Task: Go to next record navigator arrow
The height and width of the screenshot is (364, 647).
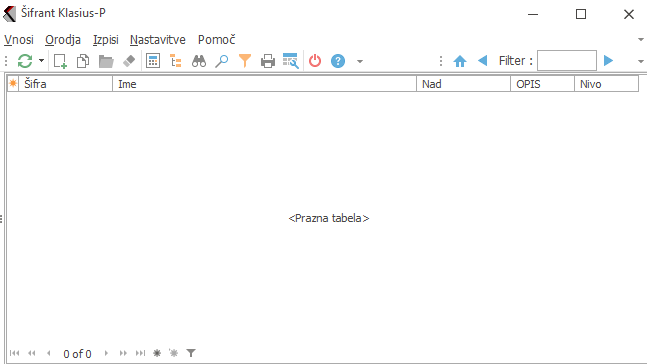Action: click(106, 353)
